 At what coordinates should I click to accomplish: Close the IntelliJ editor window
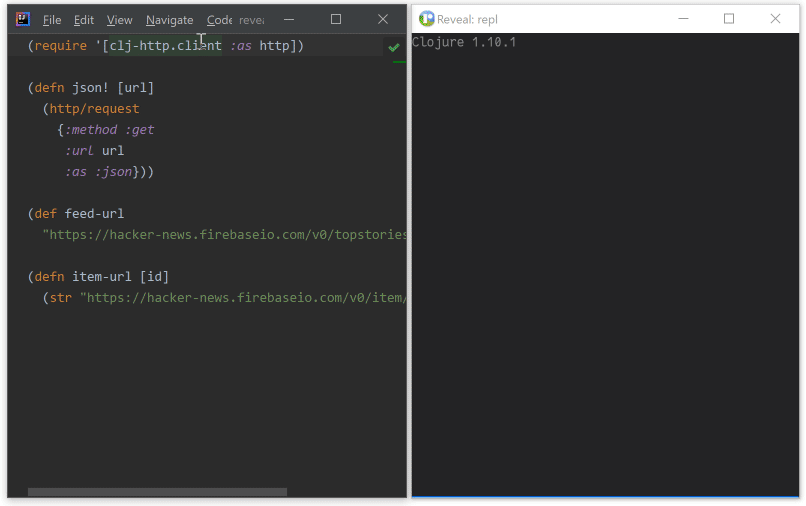click(383, 20)
